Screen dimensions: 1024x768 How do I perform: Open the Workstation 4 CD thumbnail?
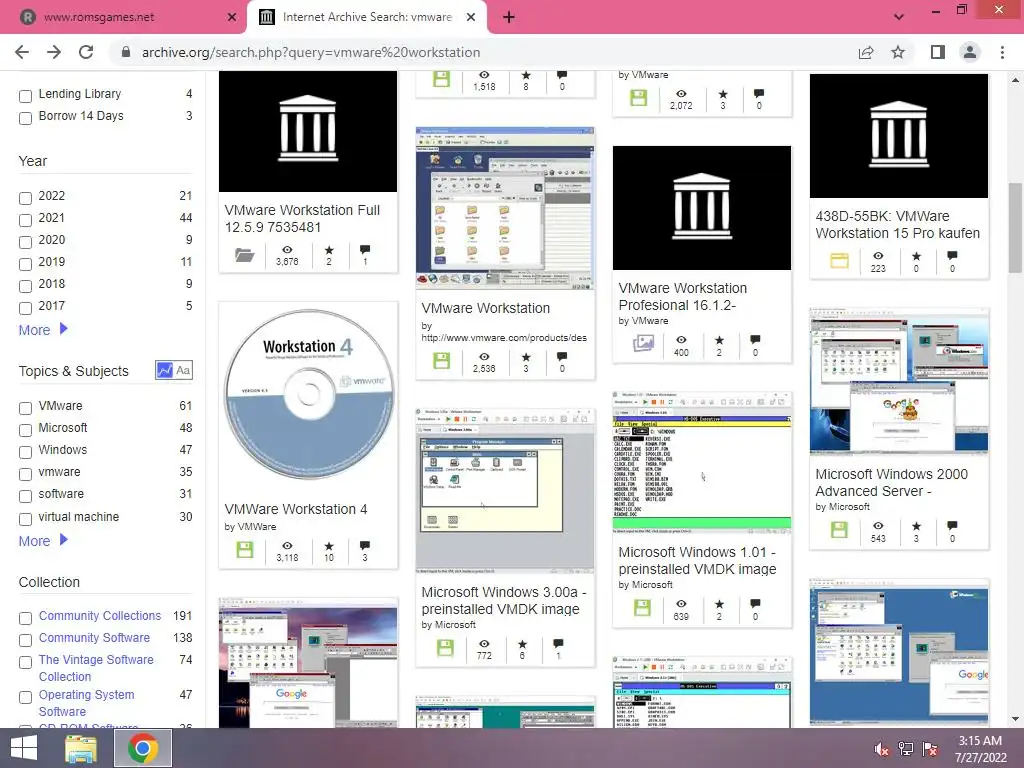[308, 394]
